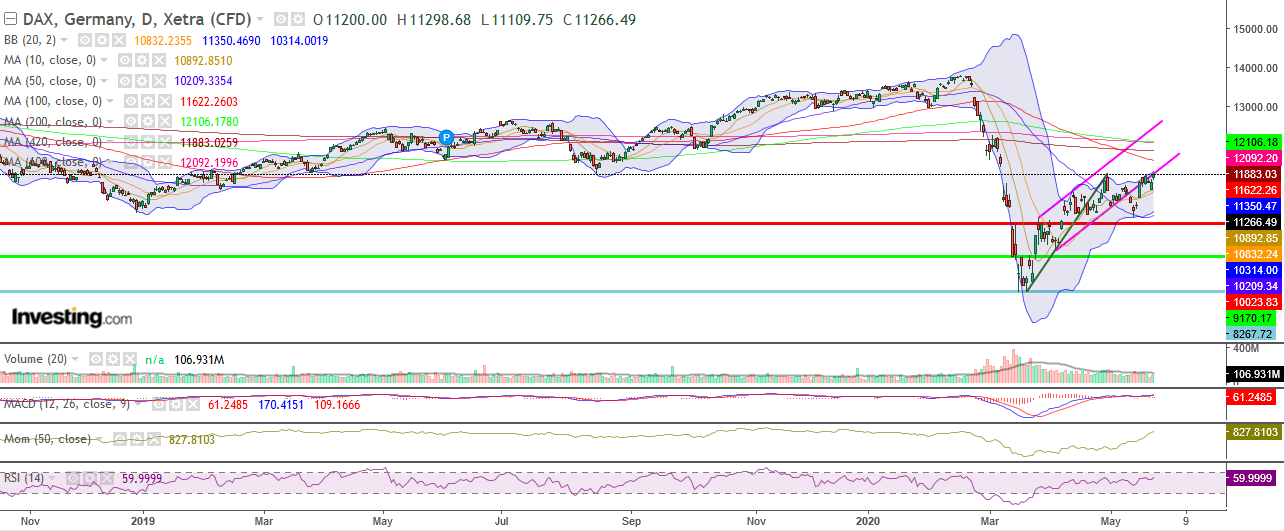Open settings gear for MA (200, close, 0)
The height and width of the screenshot is (531, 1285).
click(147, 121)
